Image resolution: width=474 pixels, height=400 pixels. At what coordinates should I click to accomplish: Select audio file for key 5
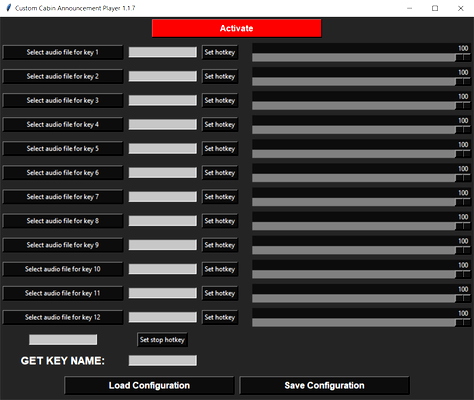[x=63, y=149]
